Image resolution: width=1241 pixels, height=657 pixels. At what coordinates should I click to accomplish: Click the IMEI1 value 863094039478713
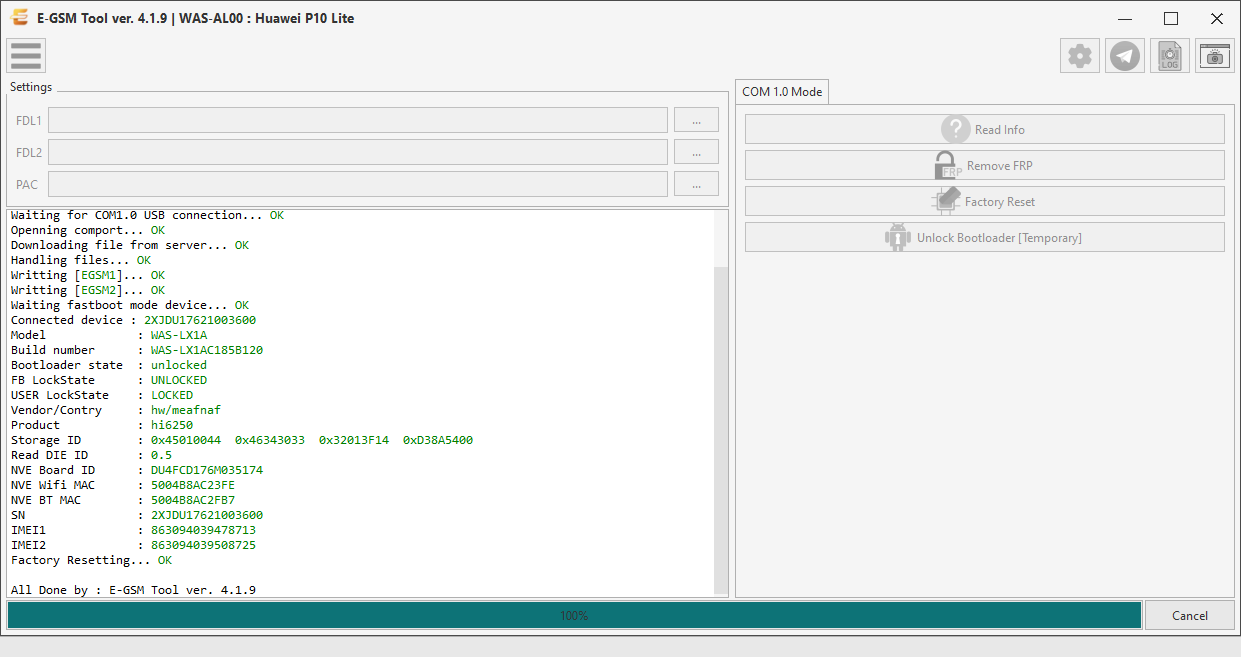(x=203, y=530)
